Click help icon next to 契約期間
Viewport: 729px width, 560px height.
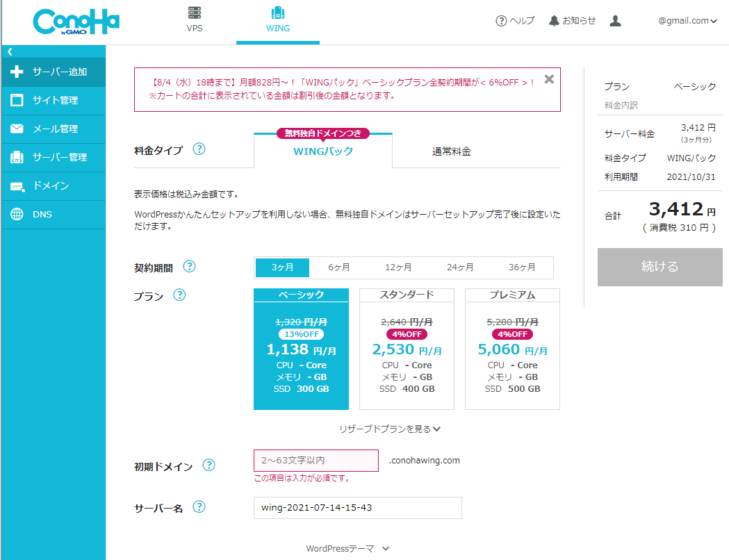[189, 267]
